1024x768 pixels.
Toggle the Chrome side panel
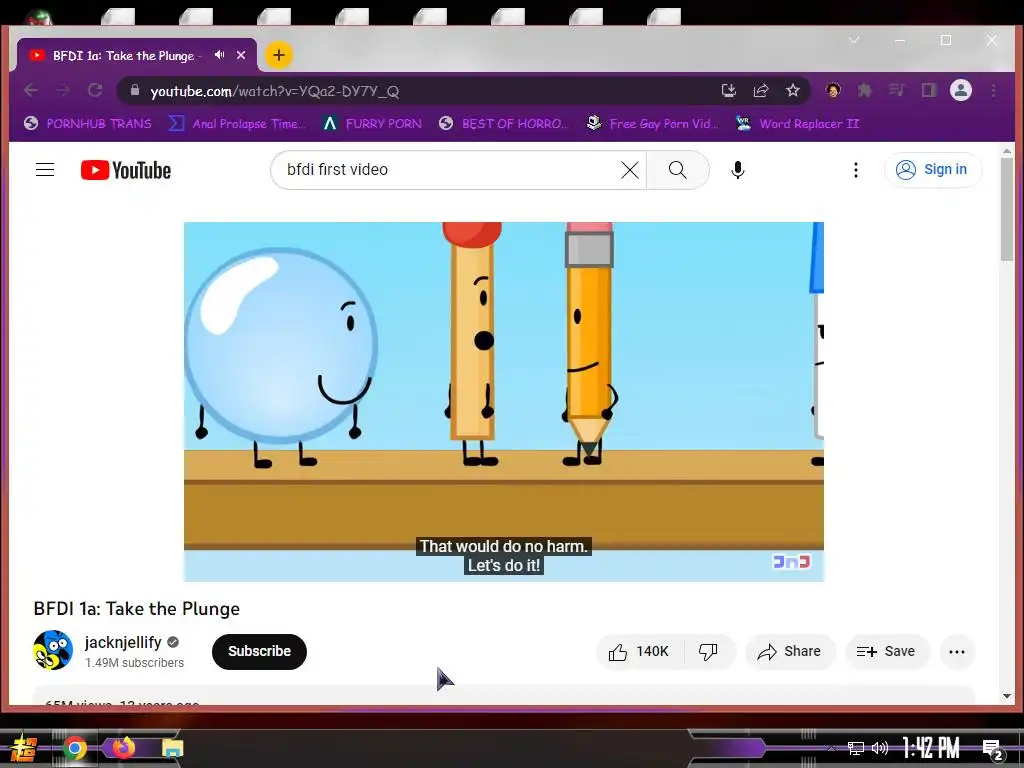click(x=929, y=90)
